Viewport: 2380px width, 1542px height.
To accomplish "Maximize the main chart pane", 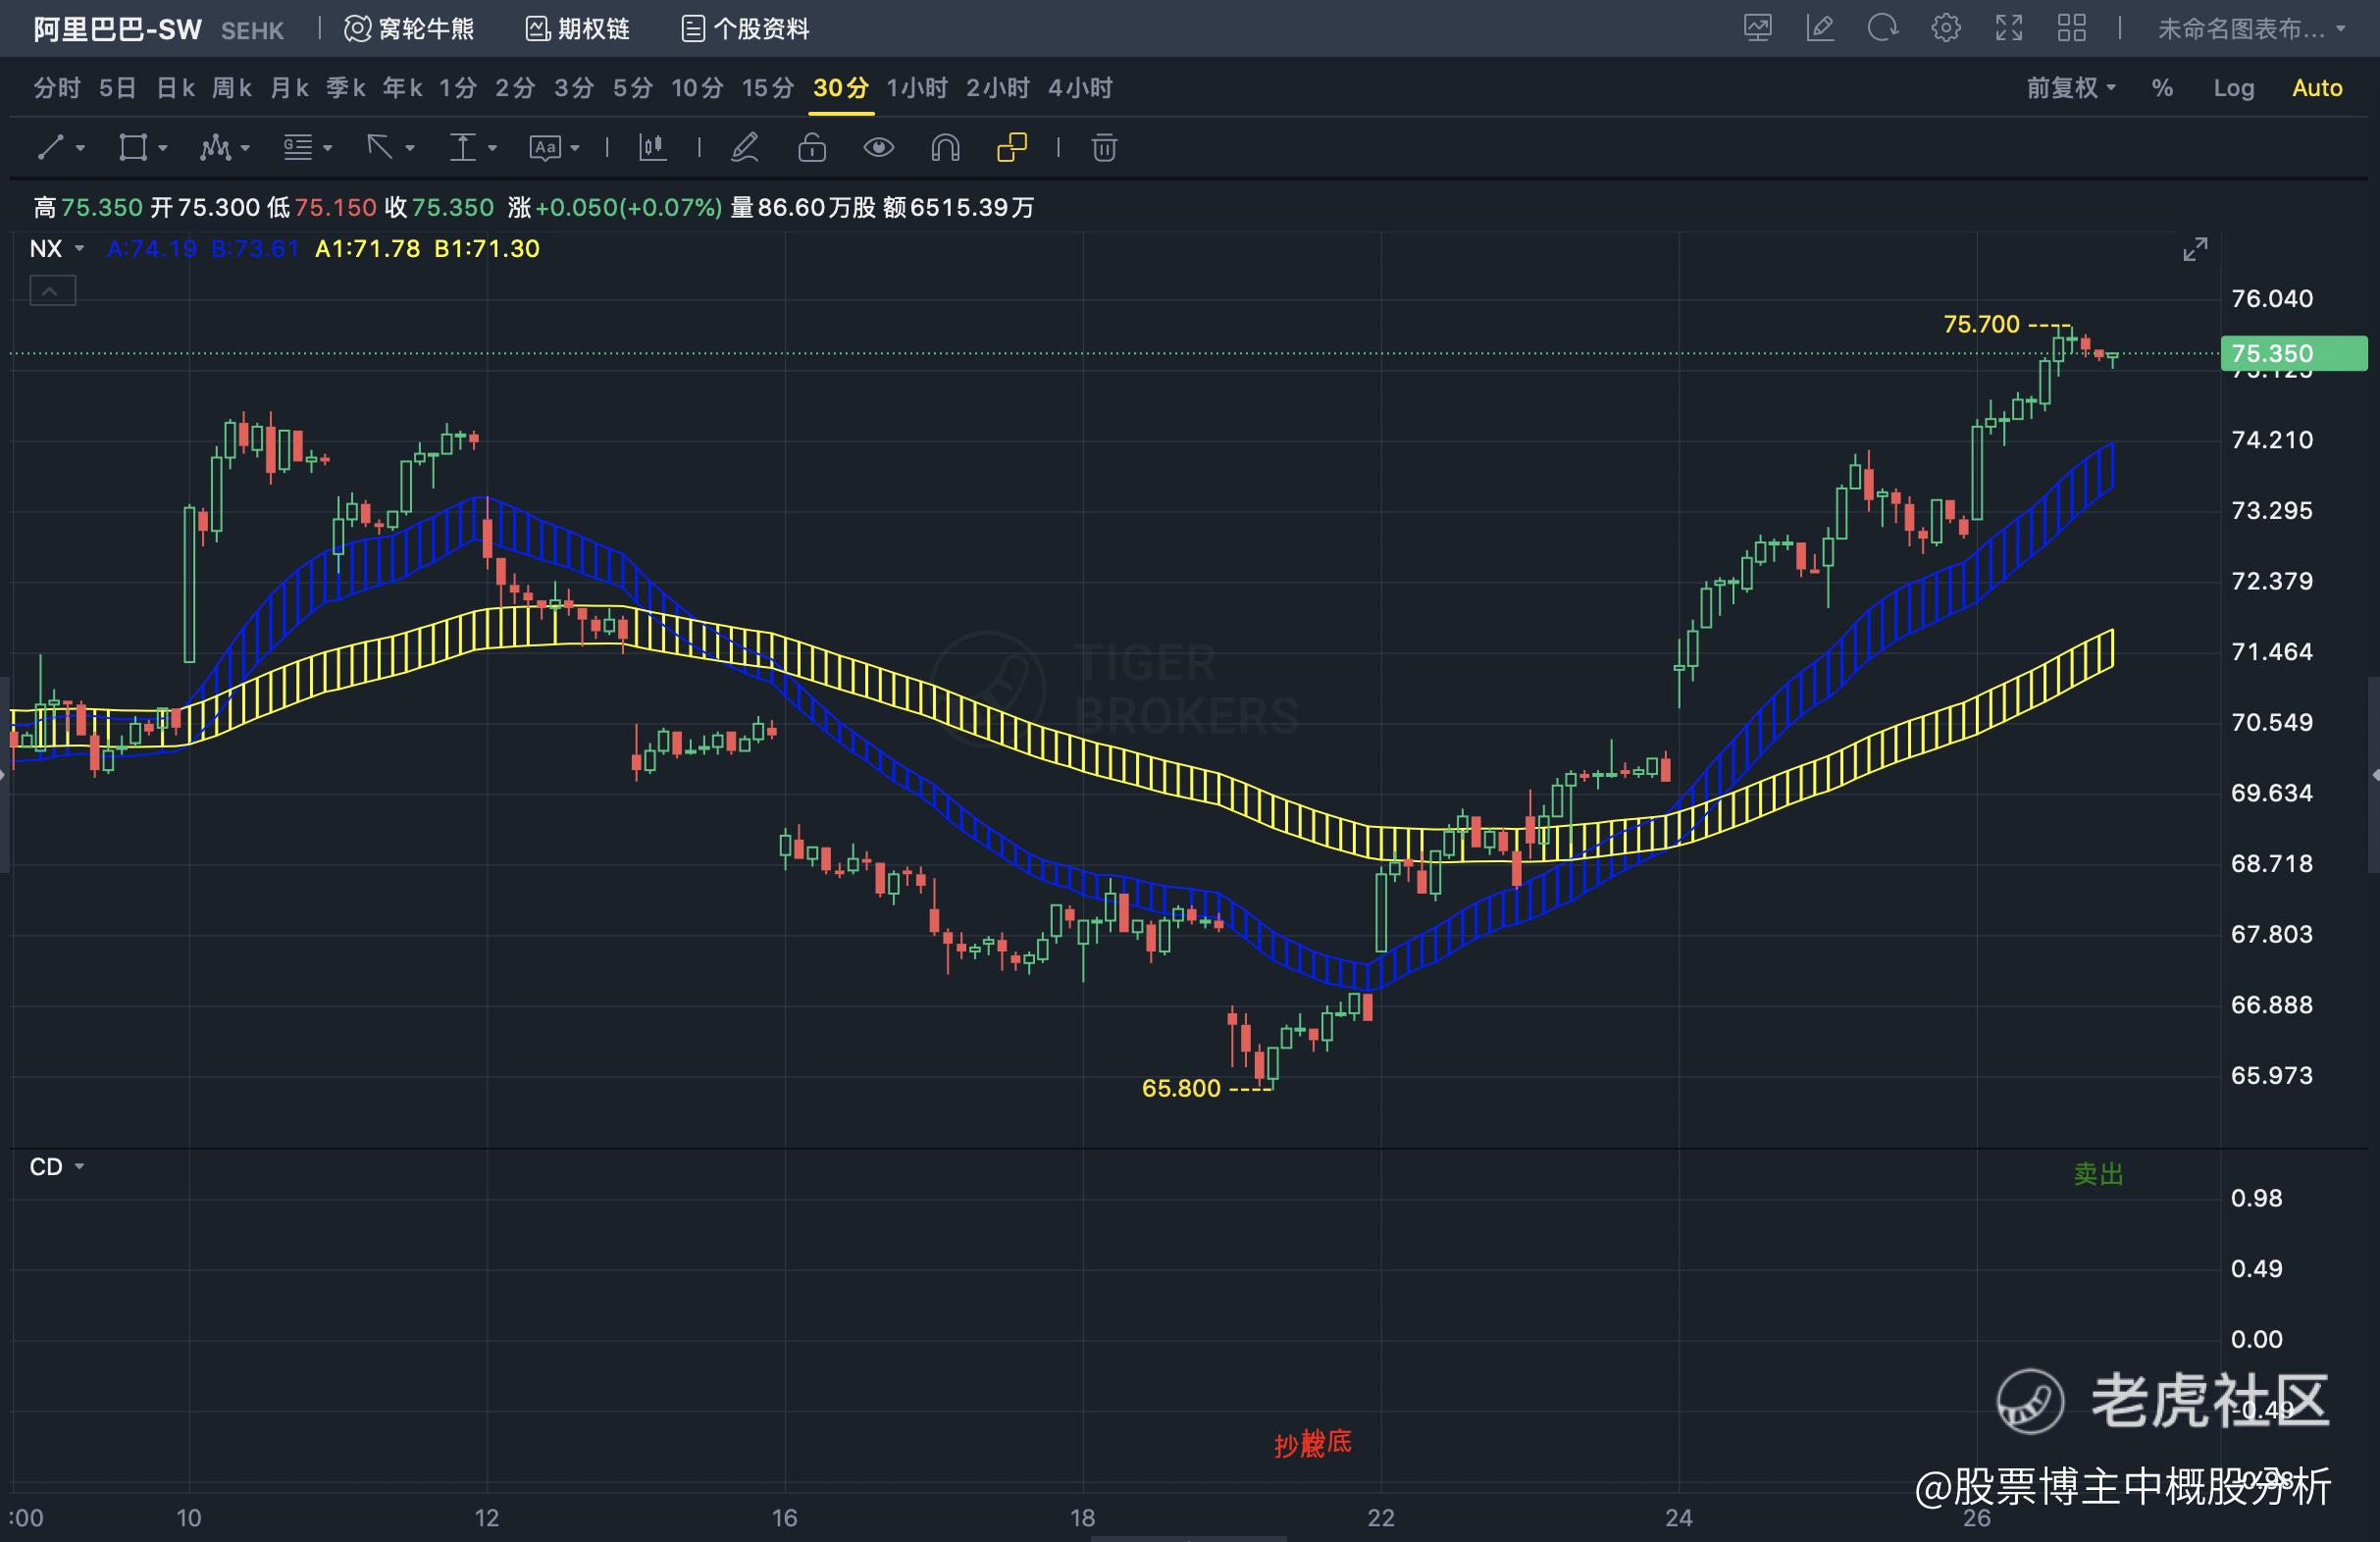I will [x=2195, y=249].
